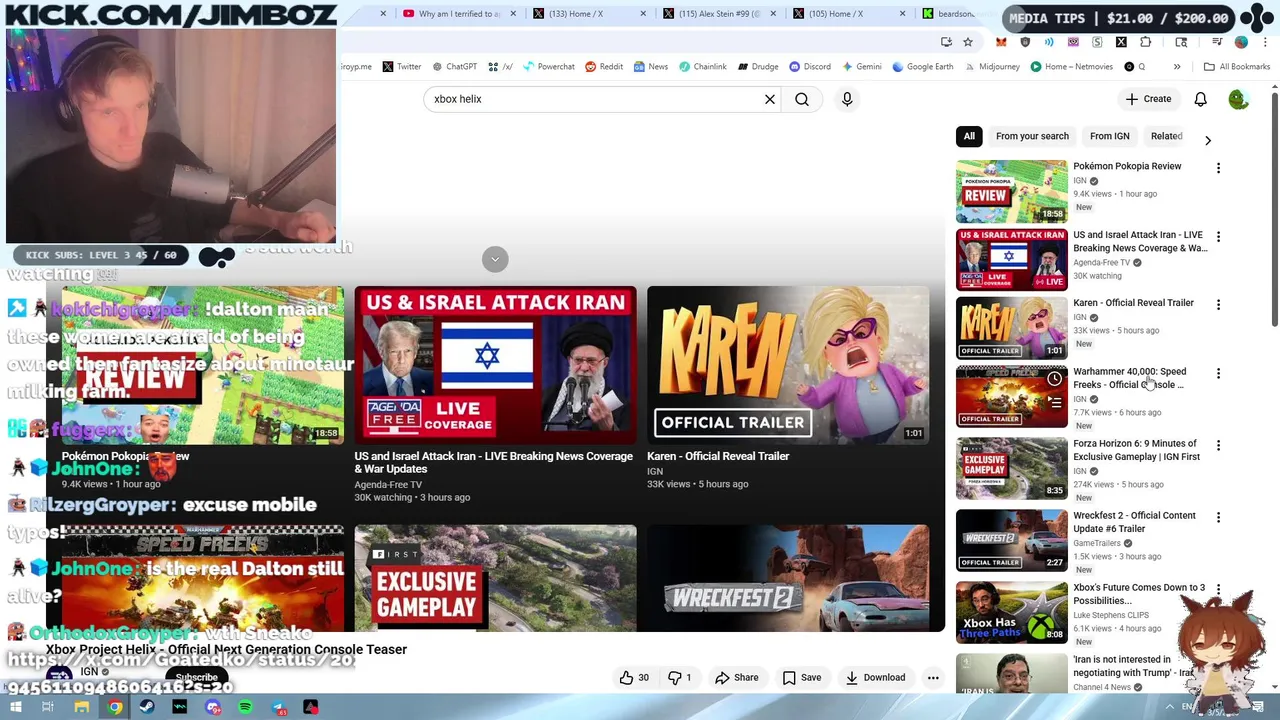Open the Drudge bookmark
This screenshot has height=720, width=1280.
click(758, 67)
